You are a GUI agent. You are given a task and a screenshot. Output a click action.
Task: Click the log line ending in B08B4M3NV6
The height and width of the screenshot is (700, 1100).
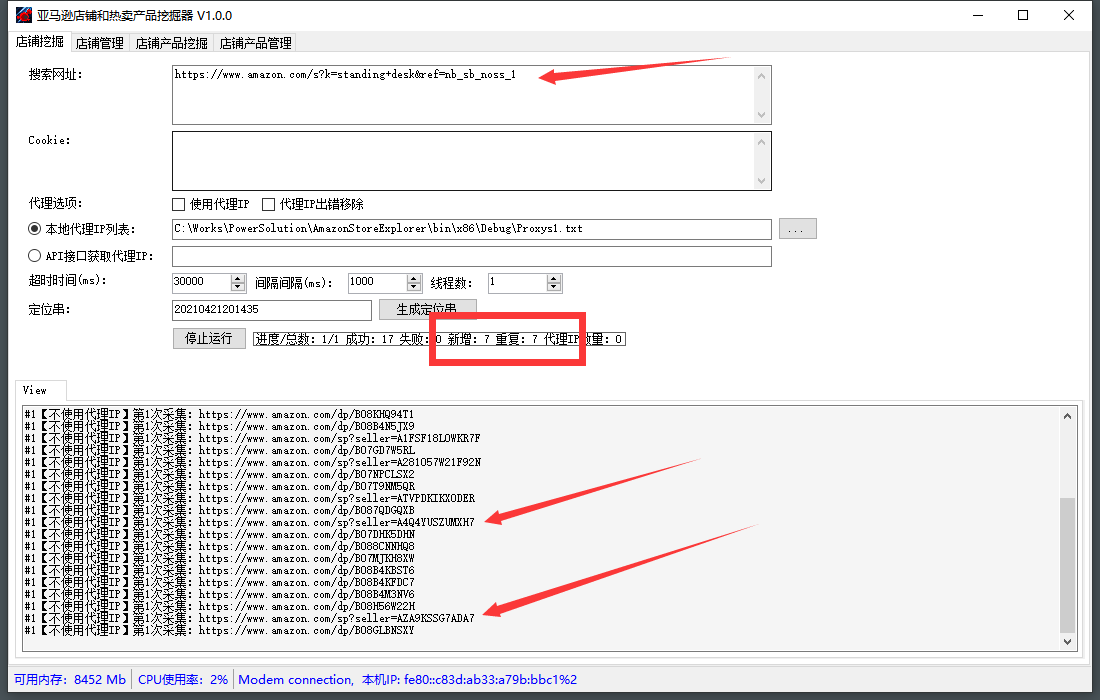coord(219,594)
